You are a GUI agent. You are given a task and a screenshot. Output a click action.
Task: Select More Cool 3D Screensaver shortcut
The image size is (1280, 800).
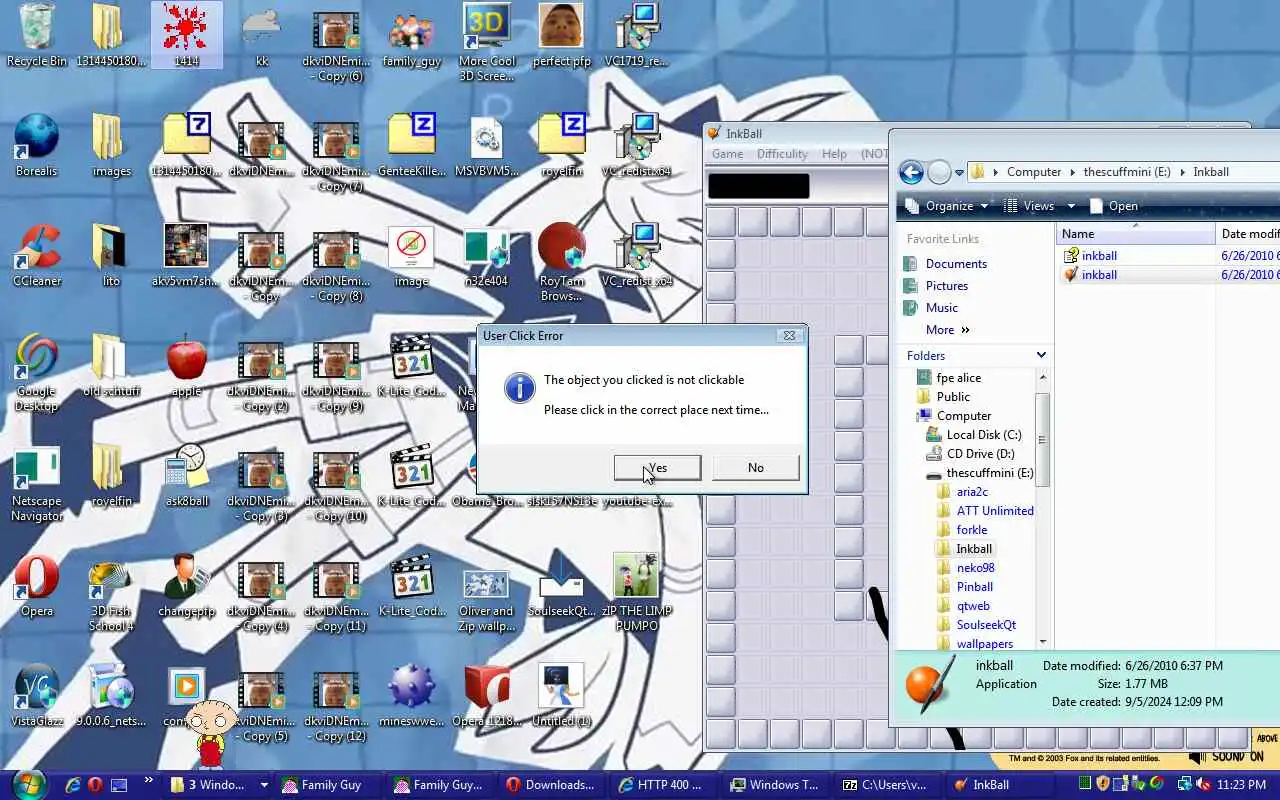pyautogui.click(x=487, y=42)
